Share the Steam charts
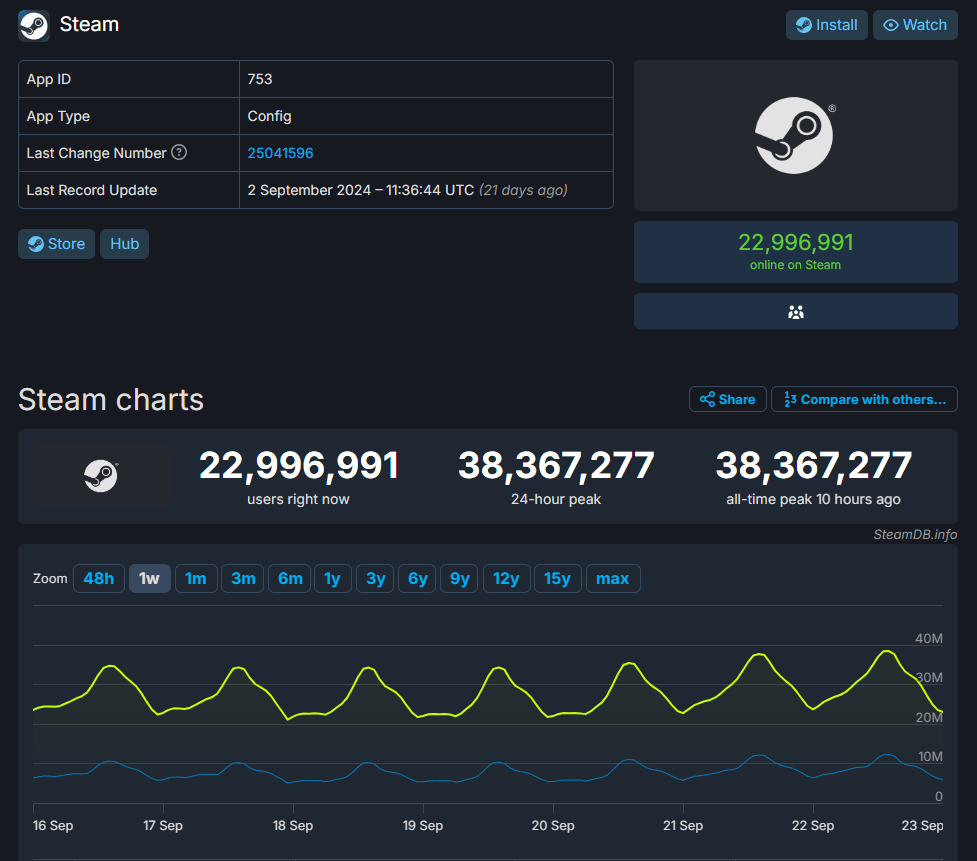The height and width of the screenshot is (861, 977). coord(727,399)
